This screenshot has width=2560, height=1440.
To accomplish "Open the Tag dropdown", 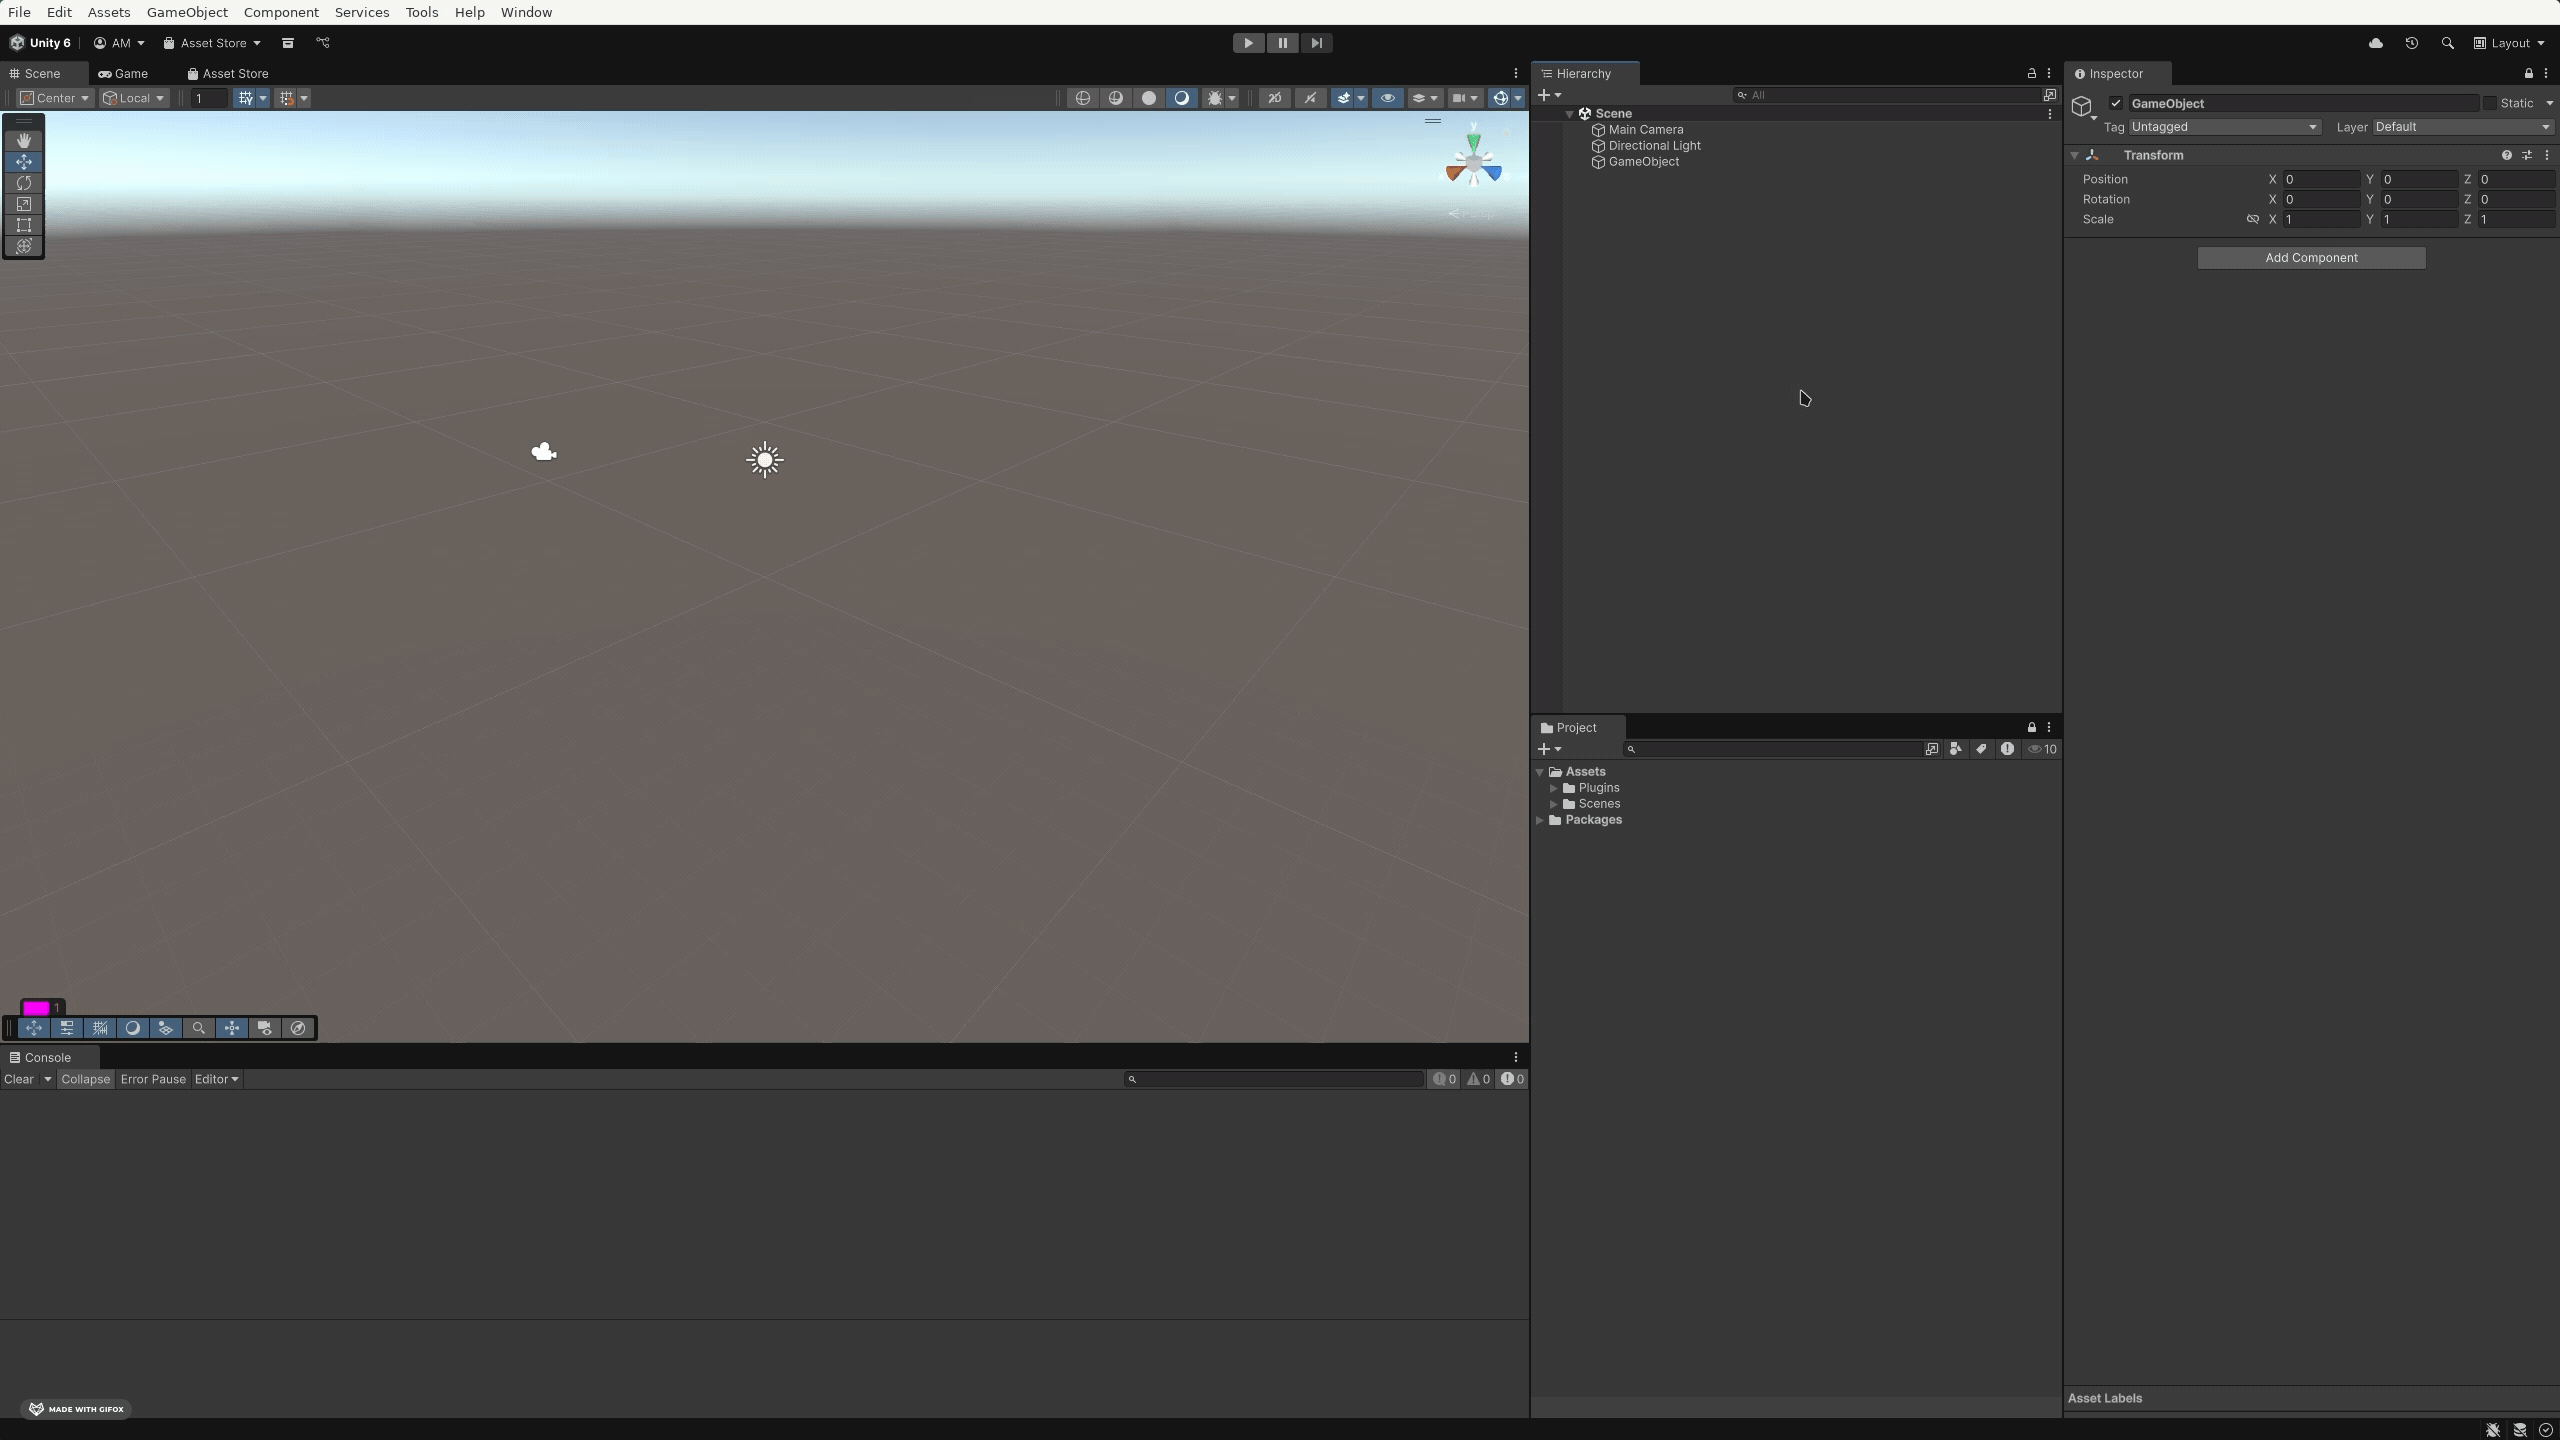I will click(x=2223, y=127).
